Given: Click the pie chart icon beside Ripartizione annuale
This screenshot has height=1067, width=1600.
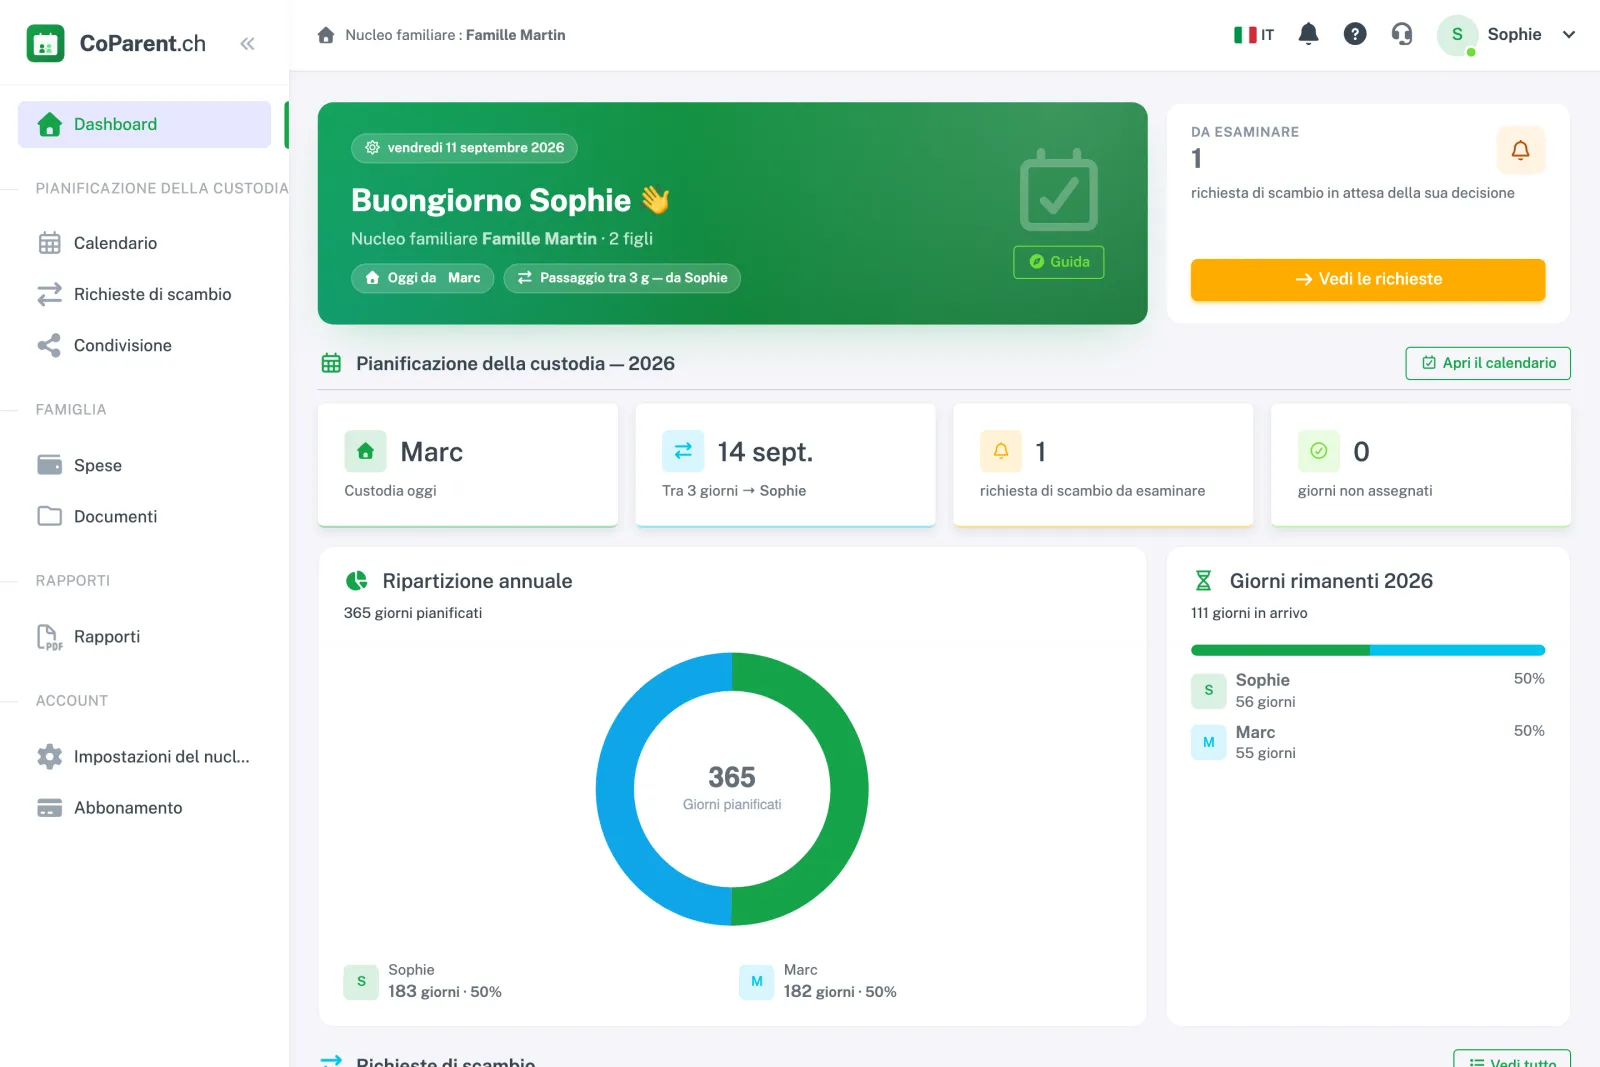Looking at the screenshot, I should pos(357,581).
